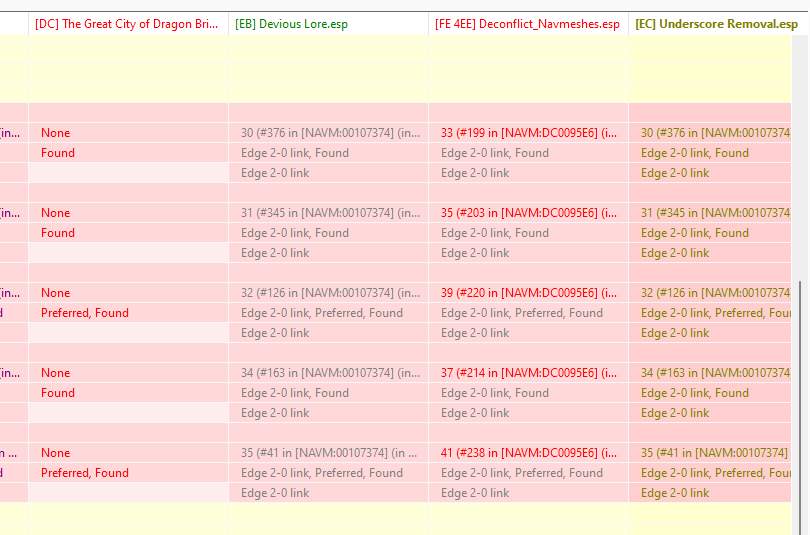Click red 'Preferred, Found' below the 35 (#41) row
810x535 pixels.
pyautogui.click(x=85, y=474)
